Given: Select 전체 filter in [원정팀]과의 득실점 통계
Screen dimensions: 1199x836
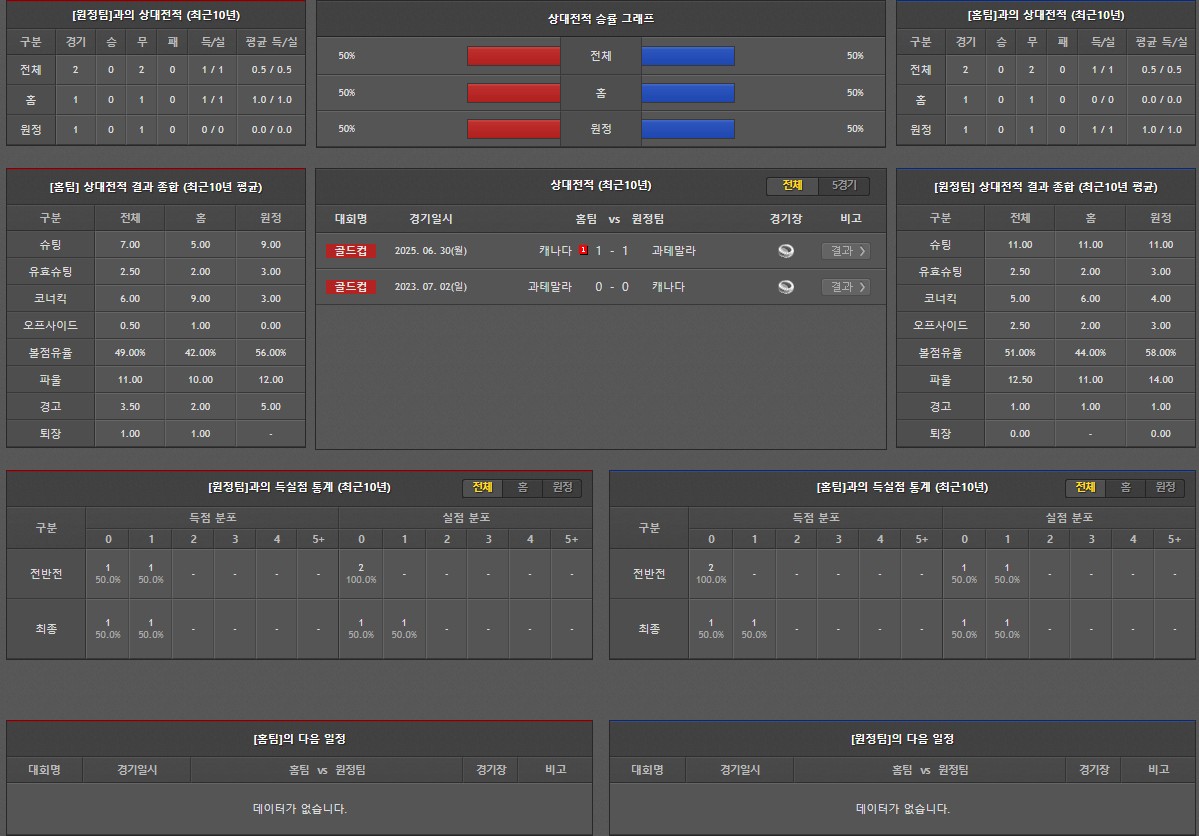Looking at the screenshot, I should click(482, 487).
